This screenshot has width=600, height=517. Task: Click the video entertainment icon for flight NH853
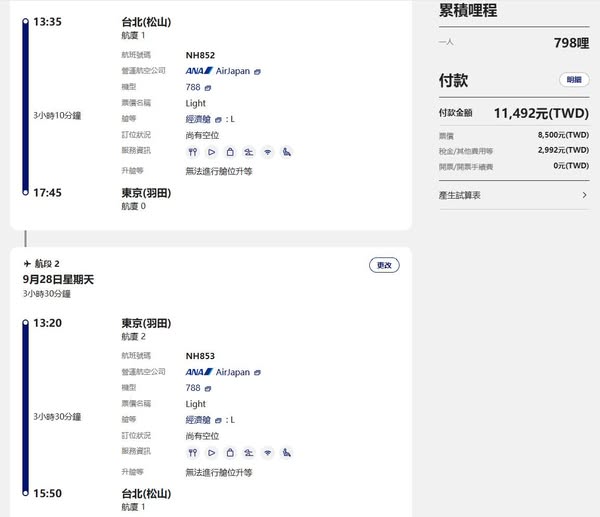(211, 453)
